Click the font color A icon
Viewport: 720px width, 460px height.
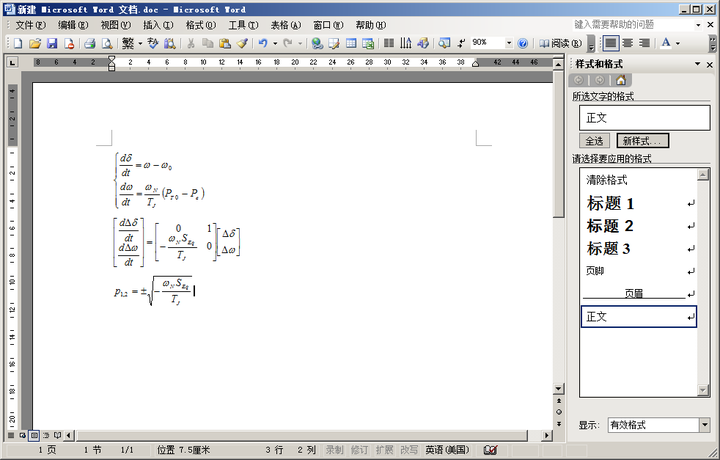point(665,43)
